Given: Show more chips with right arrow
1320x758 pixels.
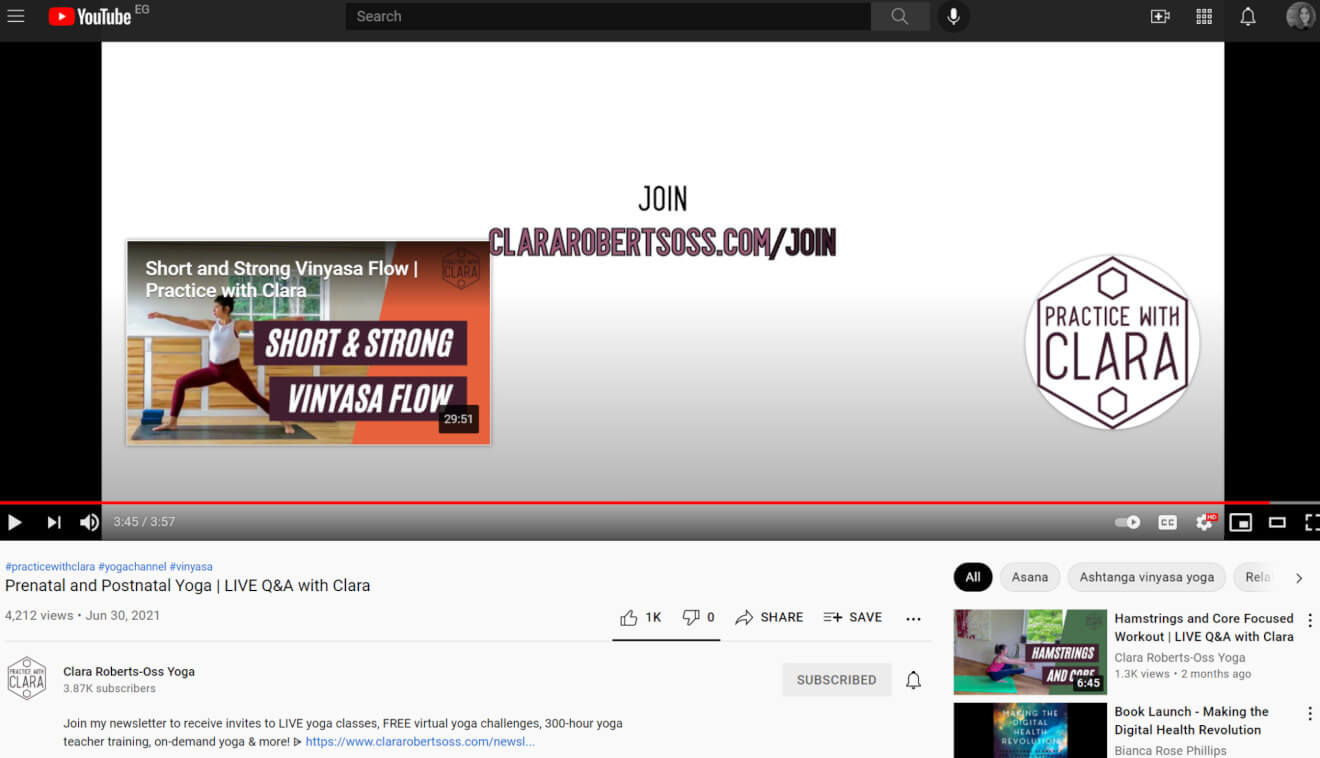Looking at the screenshot, I should (1299, 578).
